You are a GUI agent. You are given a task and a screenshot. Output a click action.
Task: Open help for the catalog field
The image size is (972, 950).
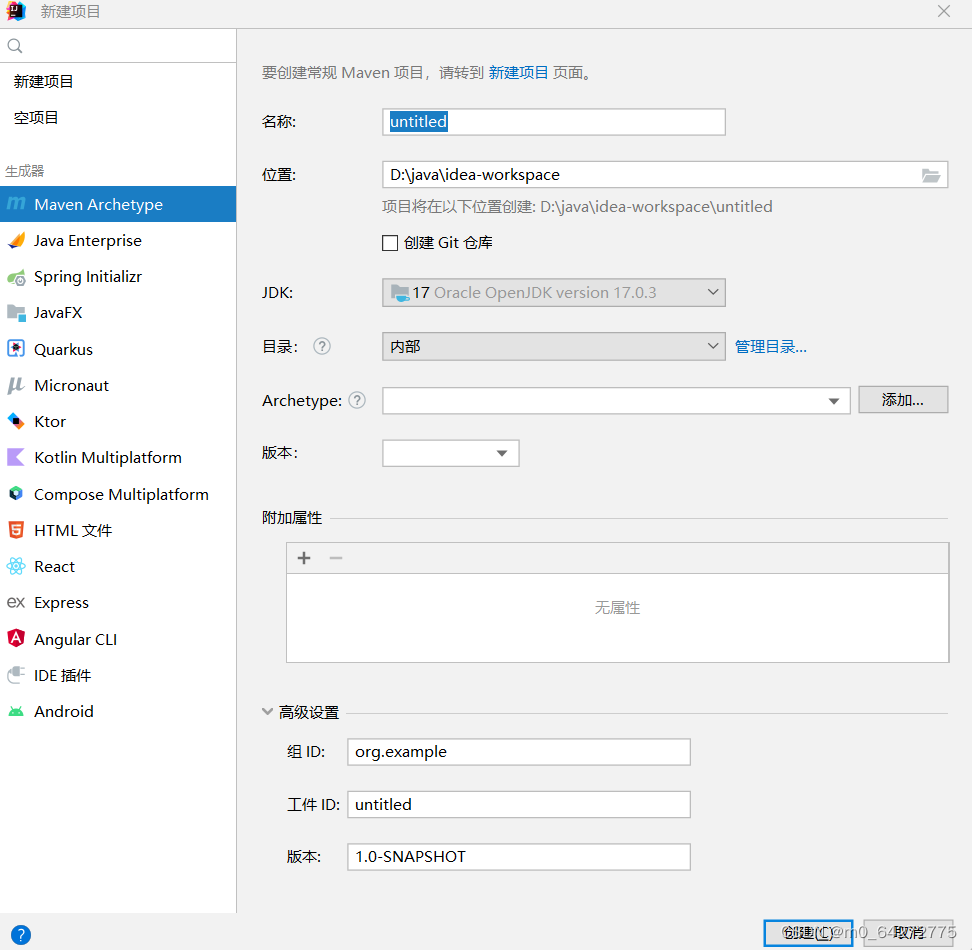(x=322, y=346)
